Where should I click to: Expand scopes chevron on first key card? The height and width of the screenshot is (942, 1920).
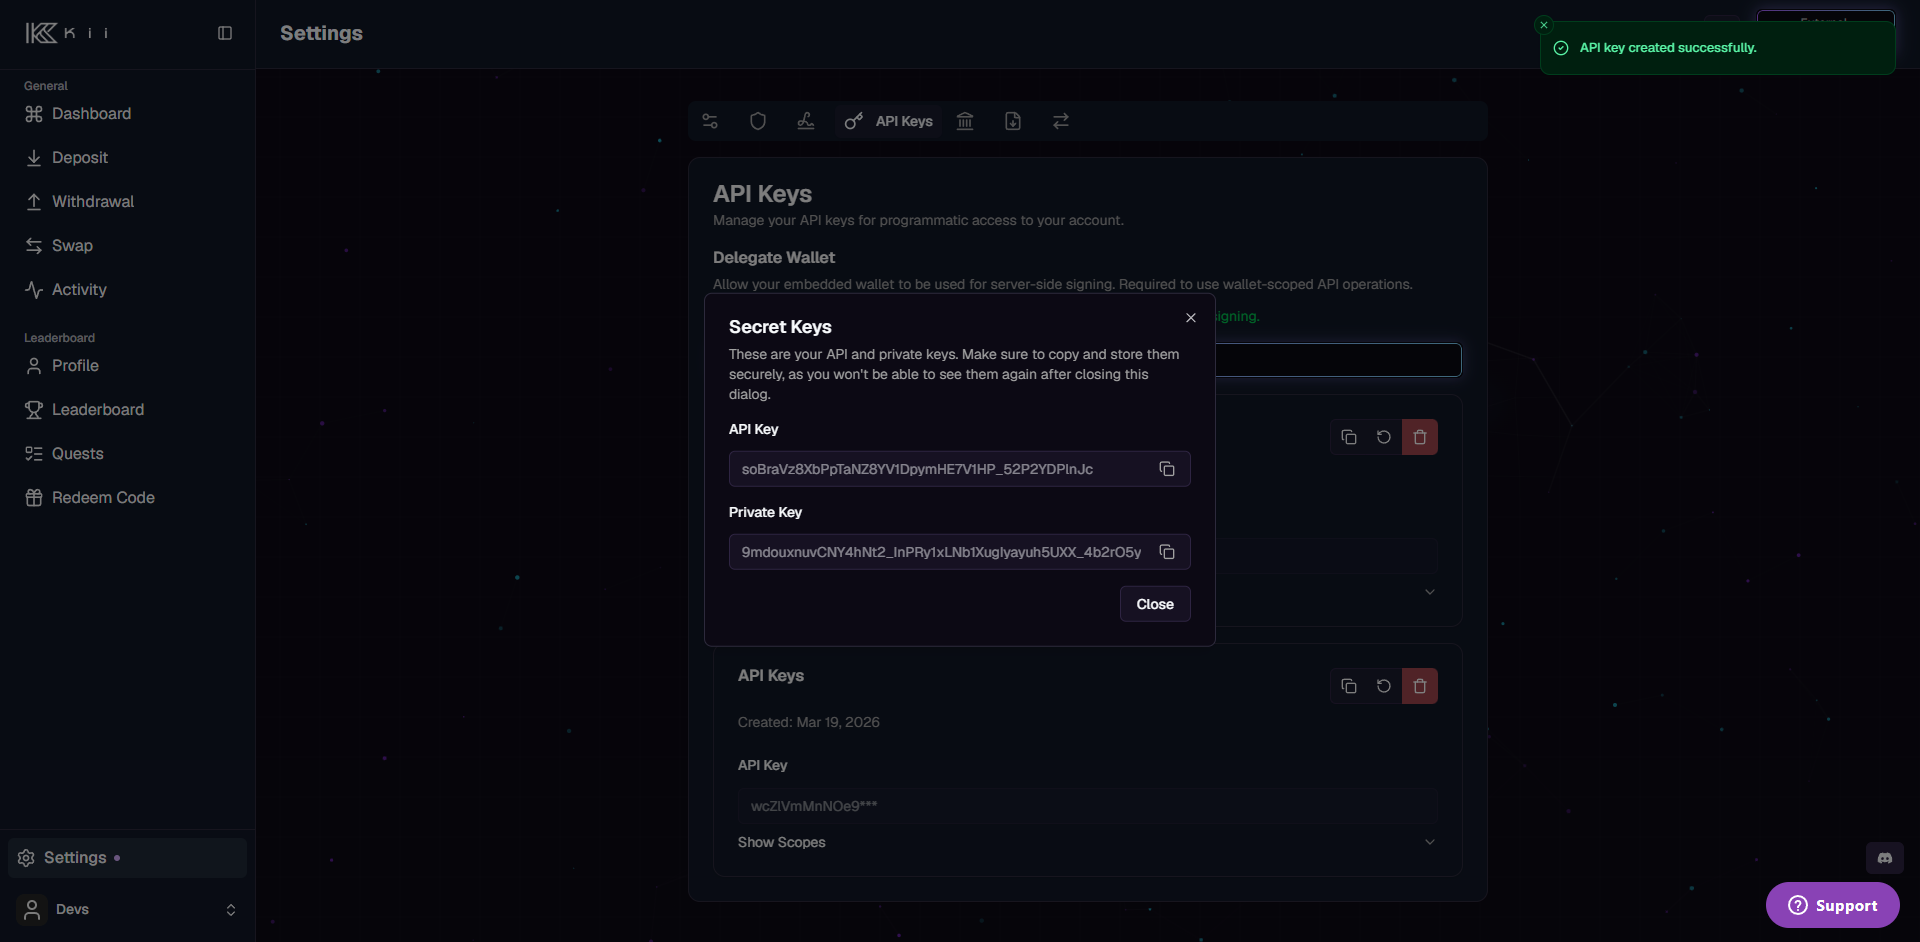coord(1430,592)
